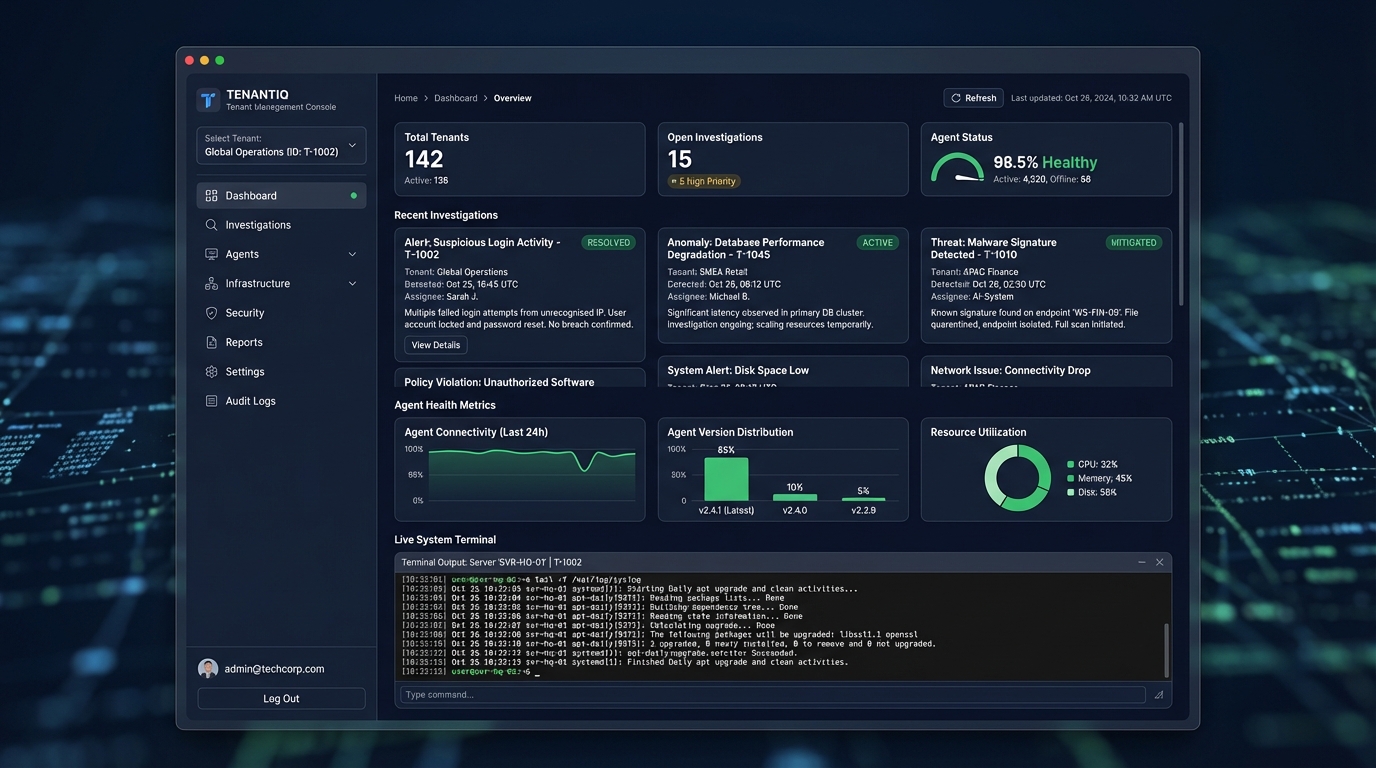
Task: Minimize the Live System Terminal panel
Action: (x=1143, y=561)
